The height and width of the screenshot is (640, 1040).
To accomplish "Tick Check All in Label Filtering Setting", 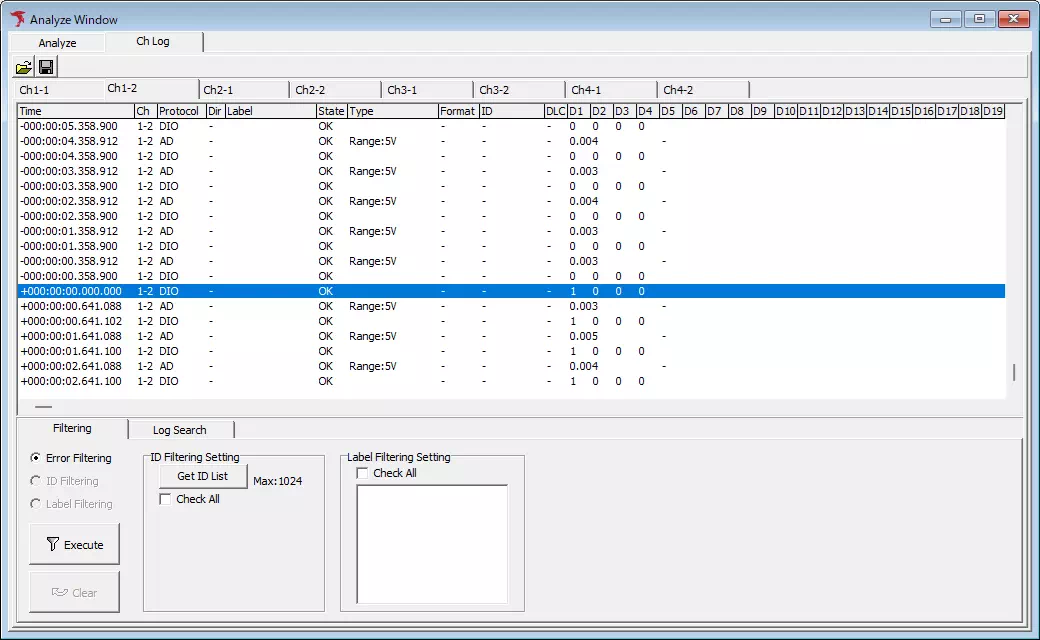I will (x=362, y=473).
